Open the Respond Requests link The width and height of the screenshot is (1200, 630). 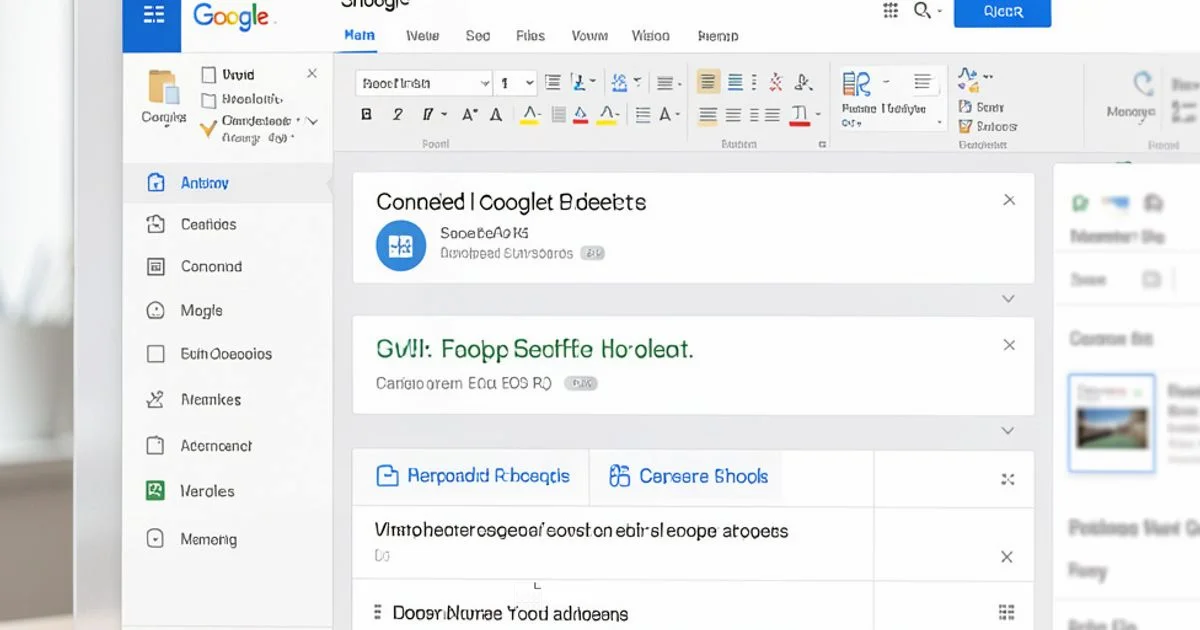(472, 476)
